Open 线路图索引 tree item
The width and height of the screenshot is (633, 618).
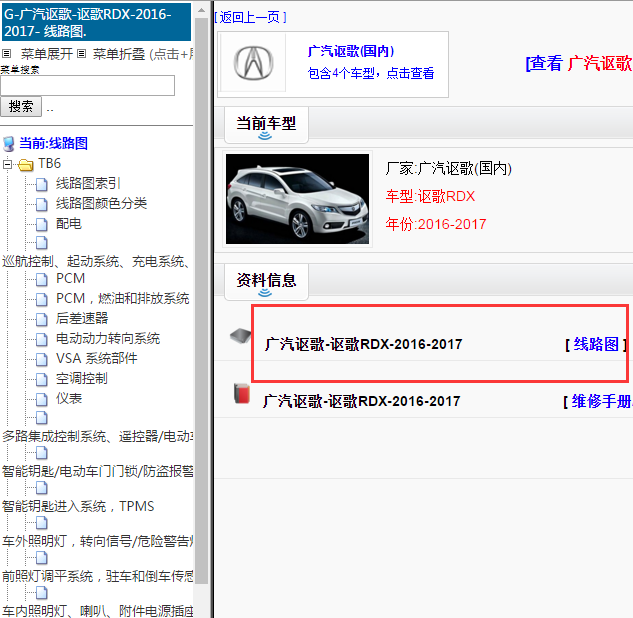coord(88,184)
